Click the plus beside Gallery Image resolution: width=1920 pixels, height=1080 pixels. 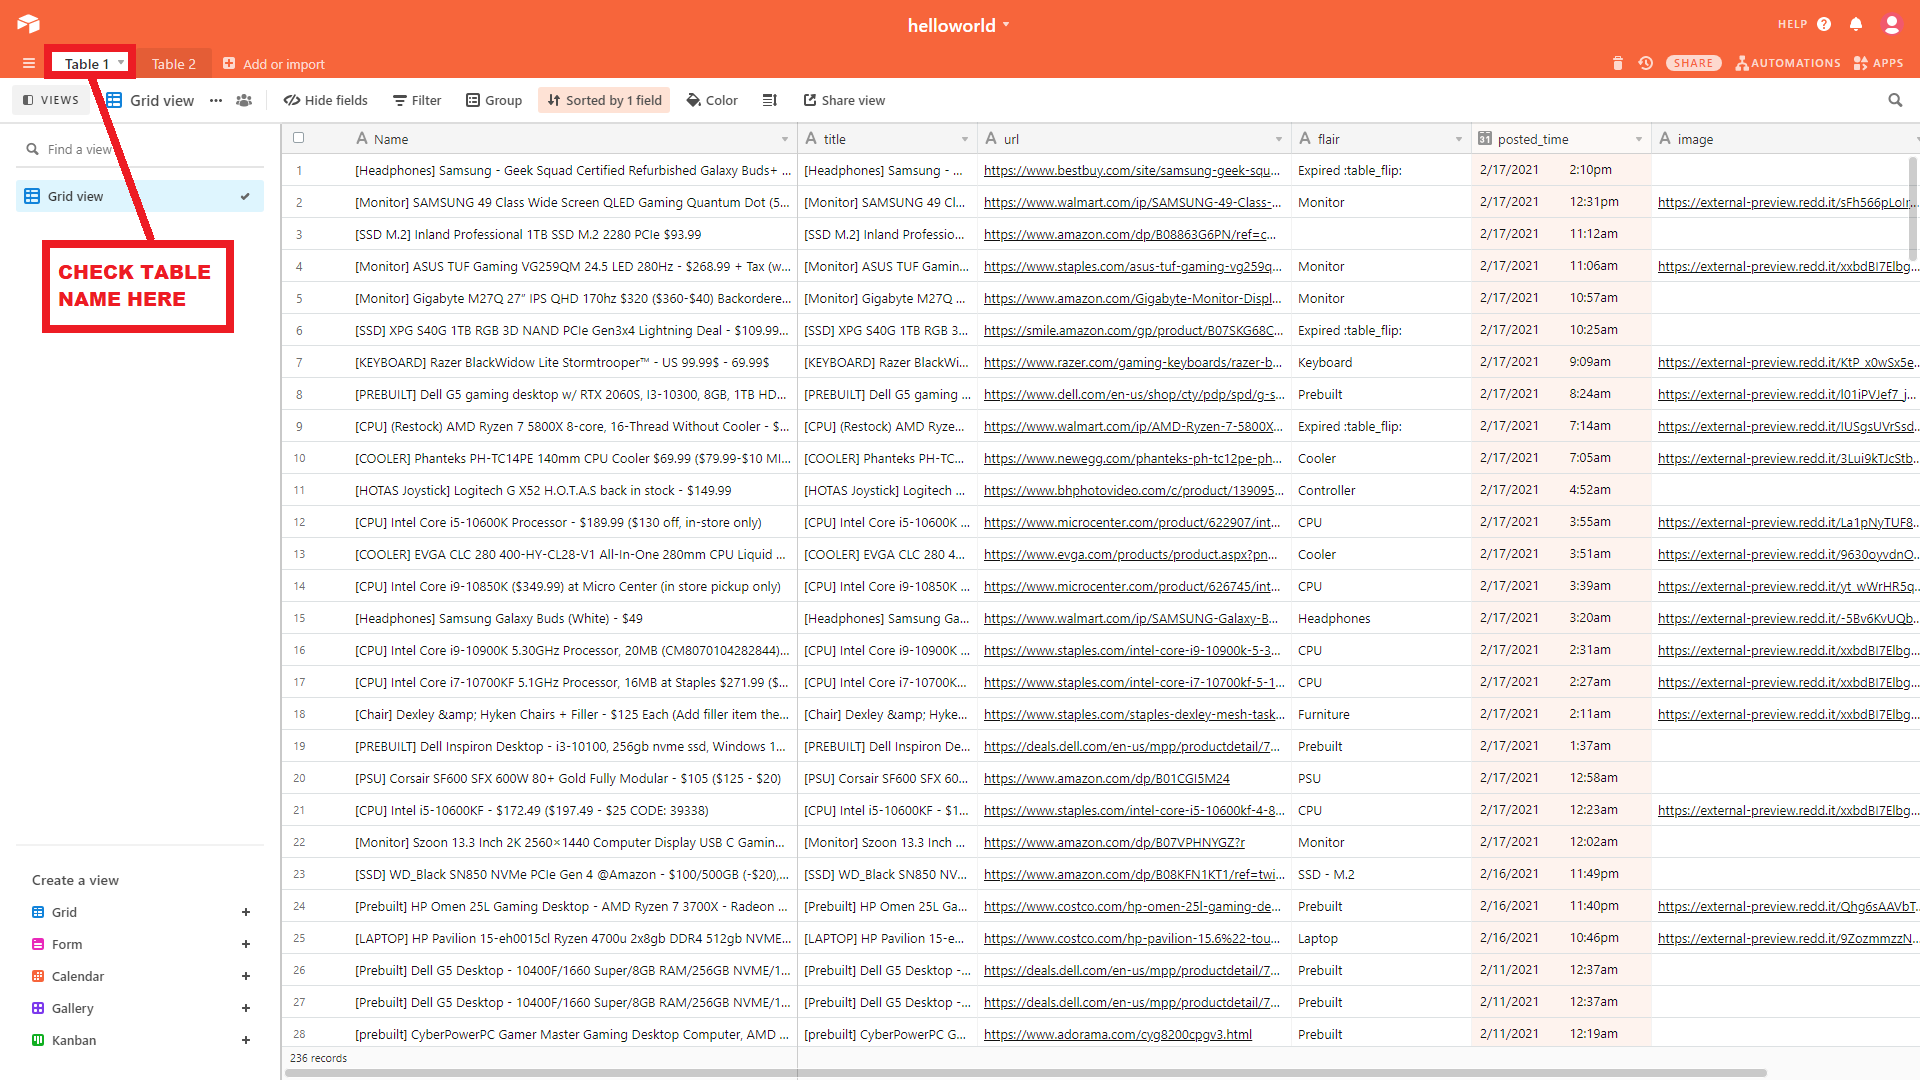pyautogui.click(x=246, y=1008)
